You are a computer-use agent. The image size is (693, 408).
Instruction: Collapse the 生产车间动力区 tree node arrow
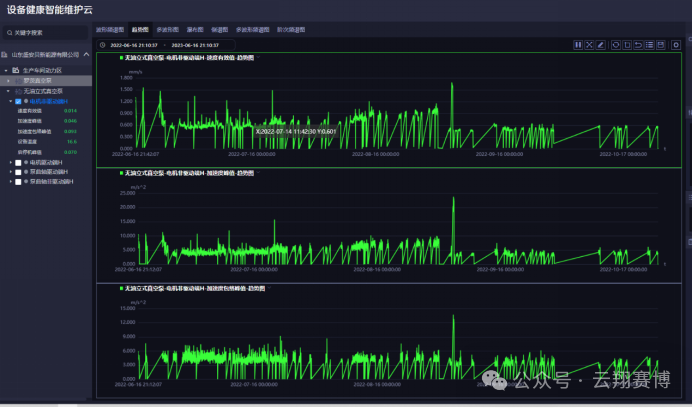[x=6, y=70]
